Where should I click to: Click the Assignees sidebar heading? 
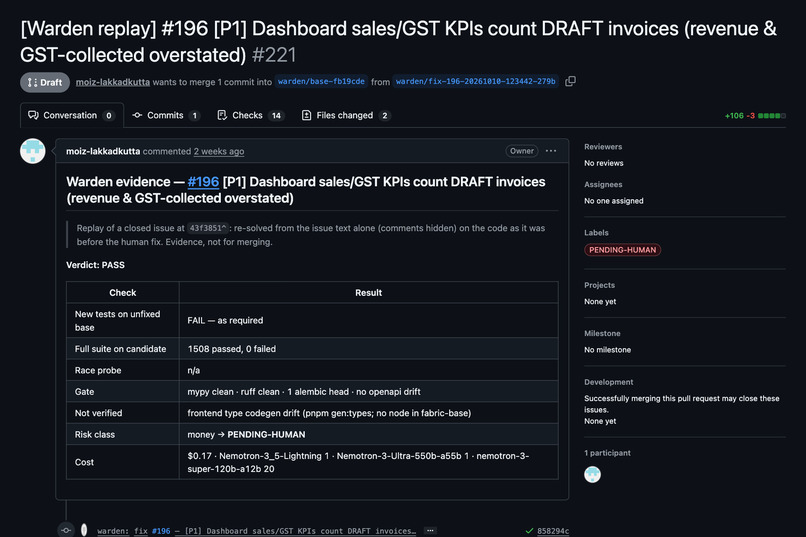point(603,184)
